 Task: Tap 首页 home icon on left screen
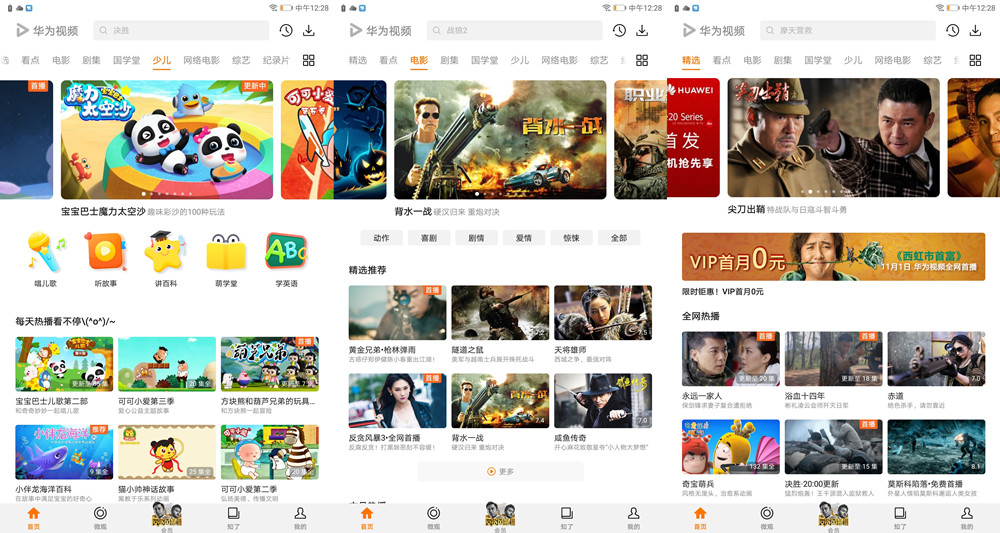click(x=34, y=514)
